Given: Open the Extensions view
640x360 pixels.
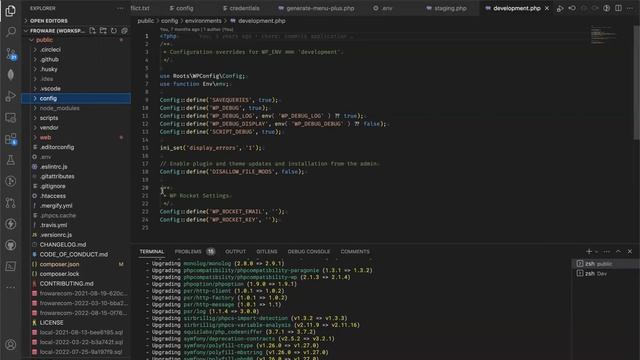Looking at the screenshot, I should click(11, 139).
